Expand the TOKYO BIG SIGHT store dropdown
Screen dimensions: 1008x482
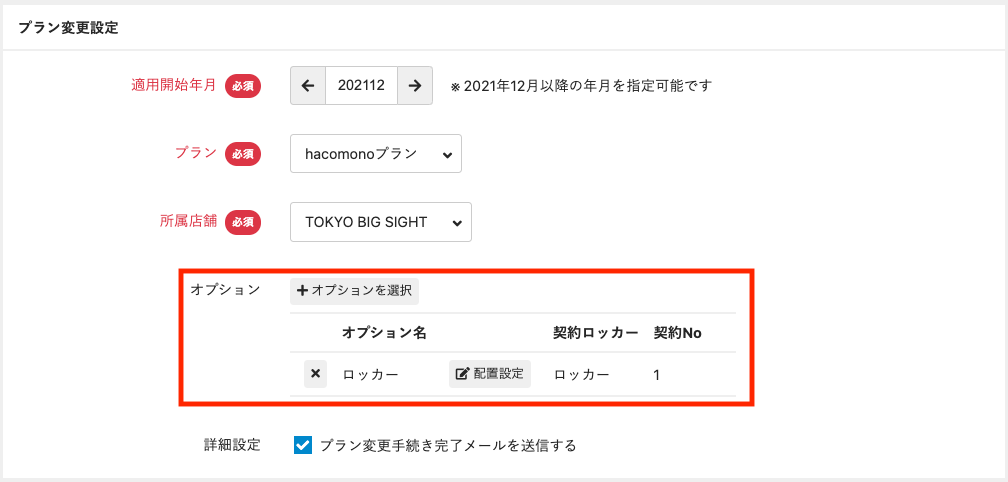[380, 222]
